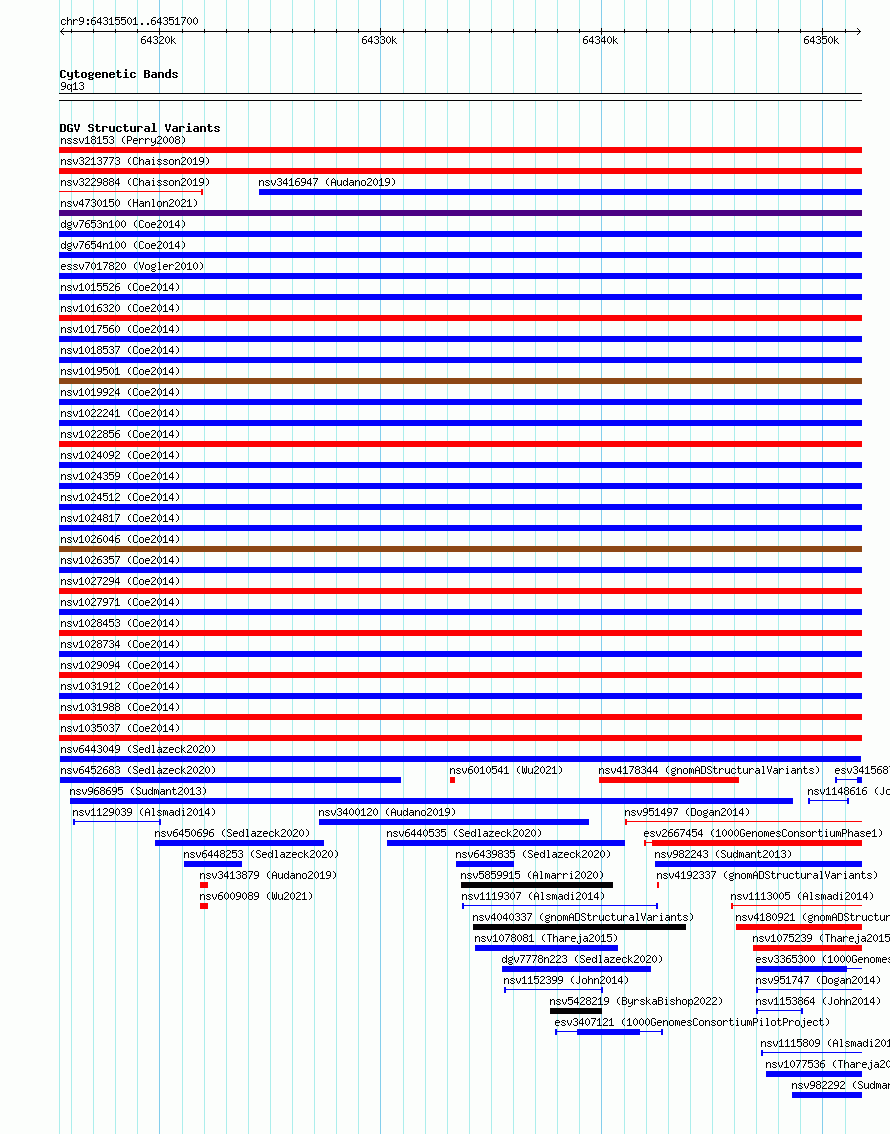
Task: Open nsv1031912 (Coe2014) variant
Action: coord(120,686)
